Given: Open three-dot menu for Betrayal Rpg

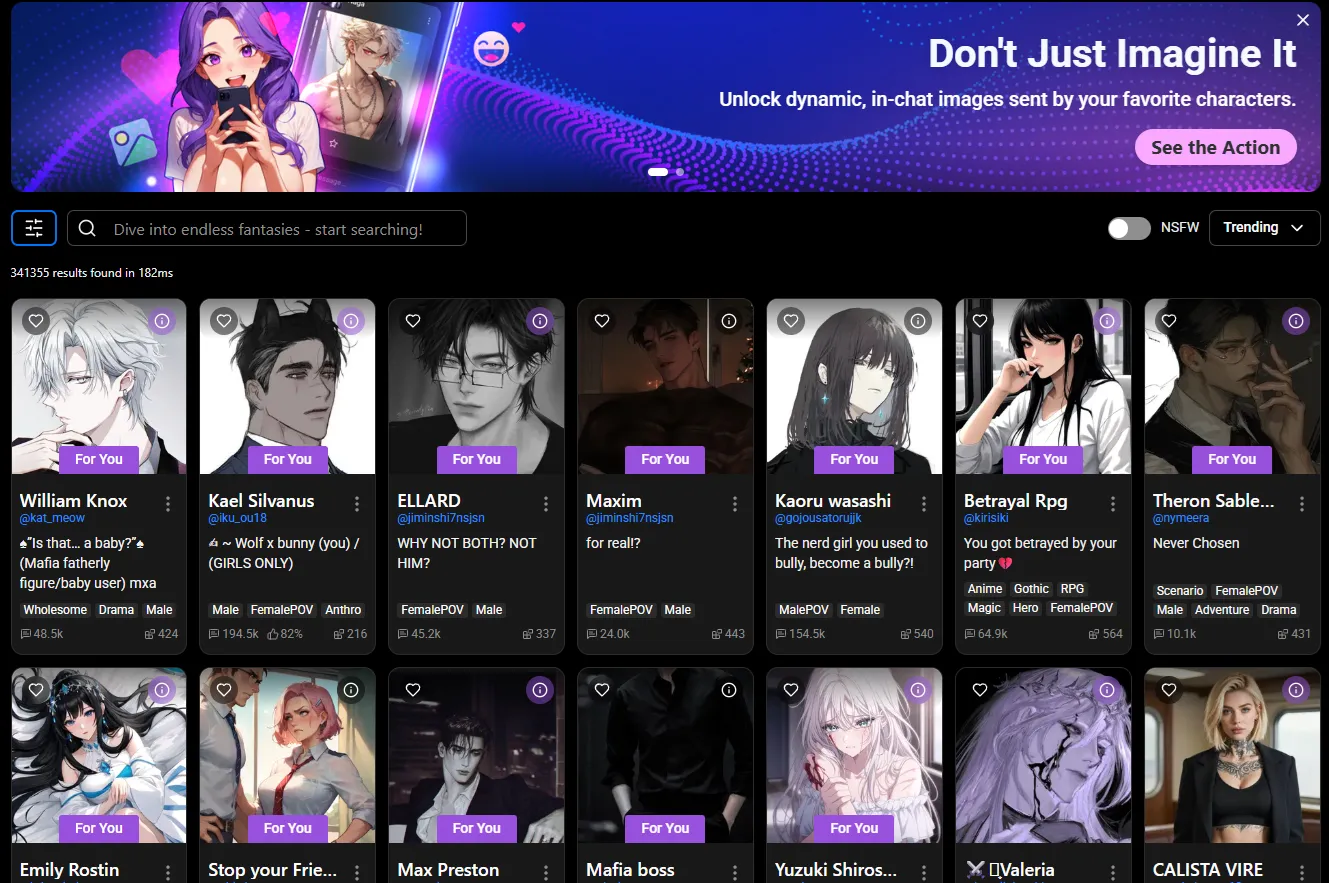Looking at the screenshot, I should (x=1113, y=503).
